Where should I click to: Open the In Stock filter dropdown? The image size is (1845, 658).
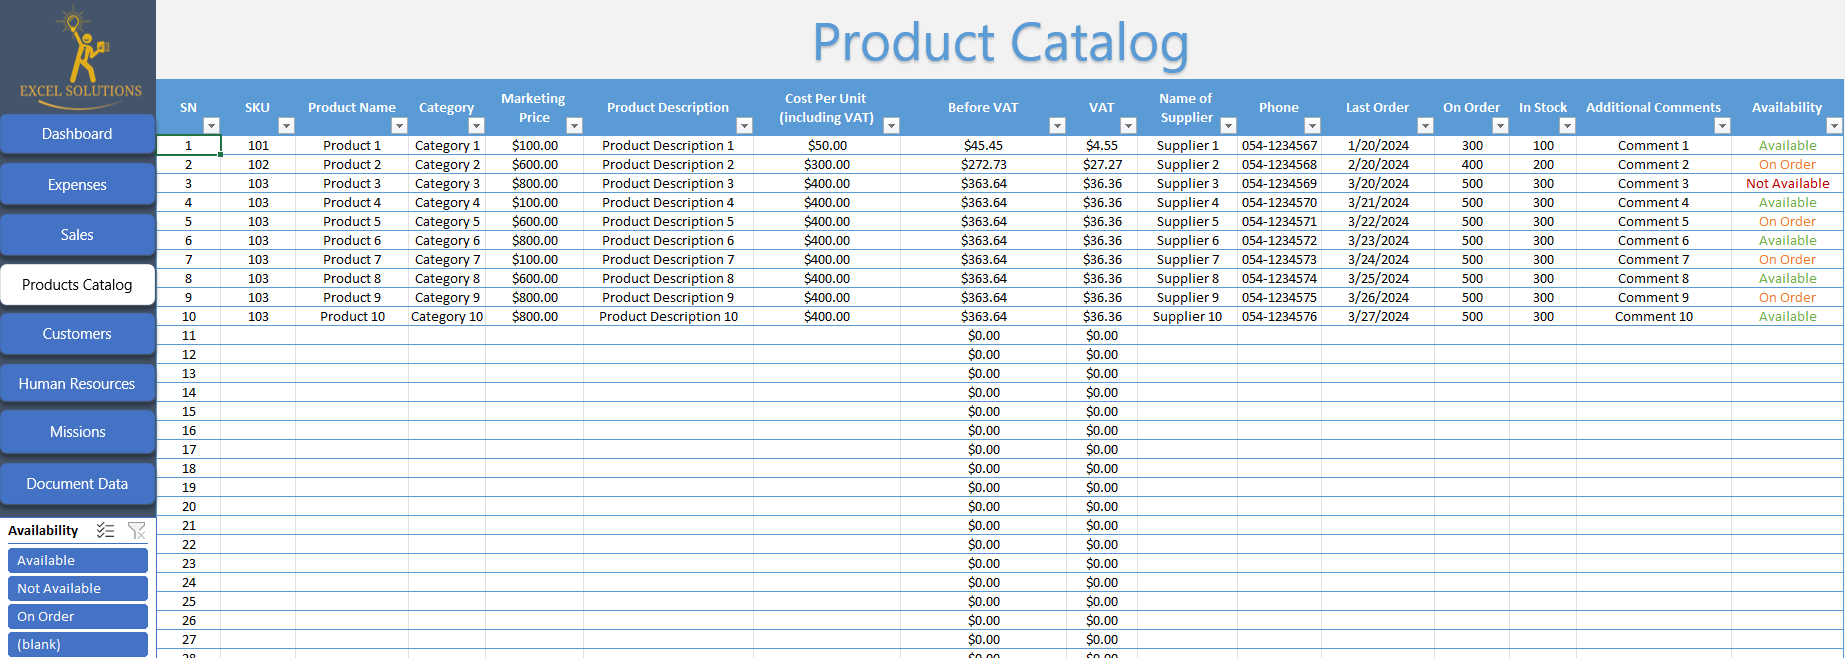(1567, 126)
